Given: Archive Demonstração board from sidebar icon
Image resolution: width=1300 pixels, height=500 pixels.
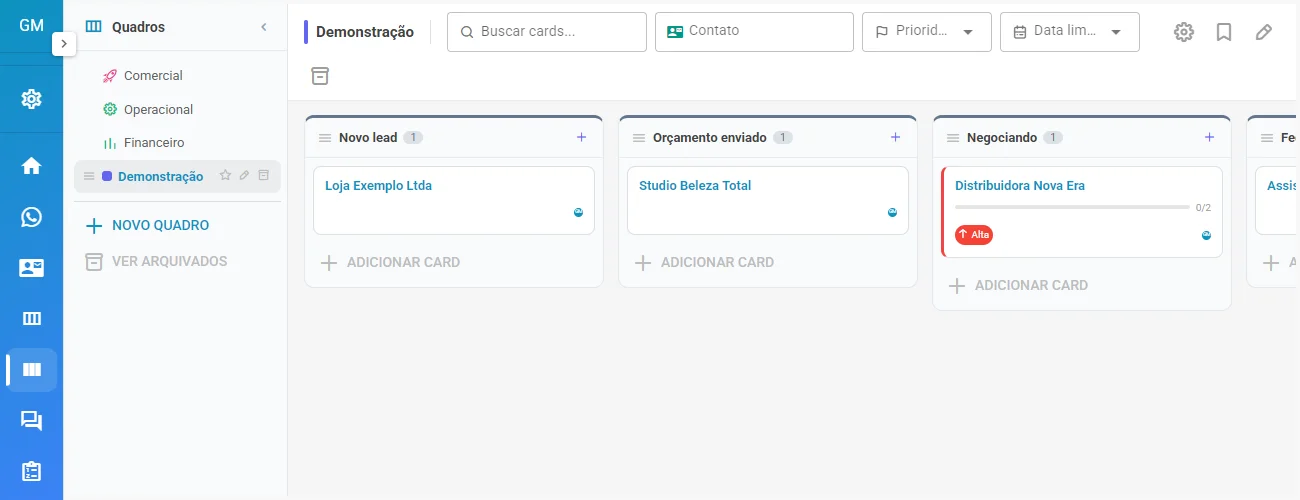Looking at the screenshot, I should click(264, 175).
